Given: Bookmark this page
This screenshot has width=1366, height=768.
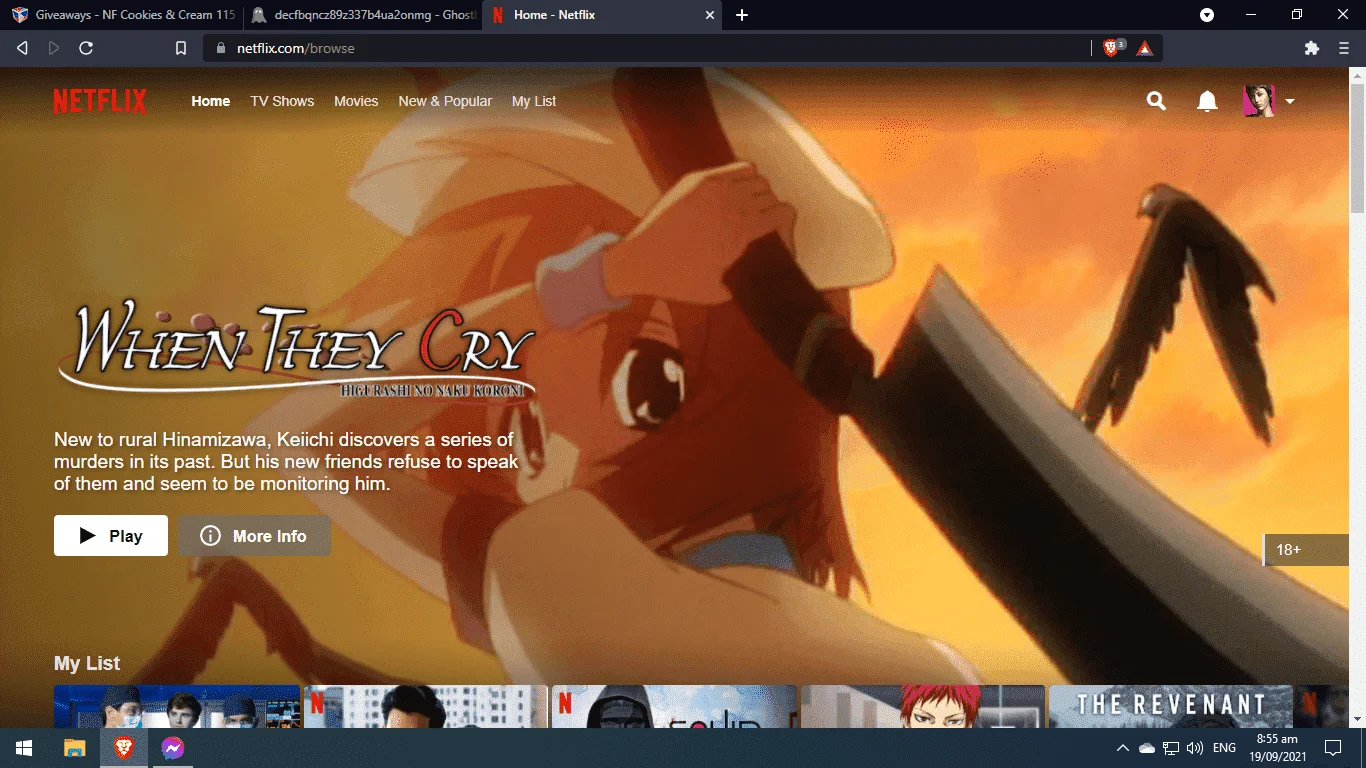Looking at the screenshot, I should pos(181,48).
